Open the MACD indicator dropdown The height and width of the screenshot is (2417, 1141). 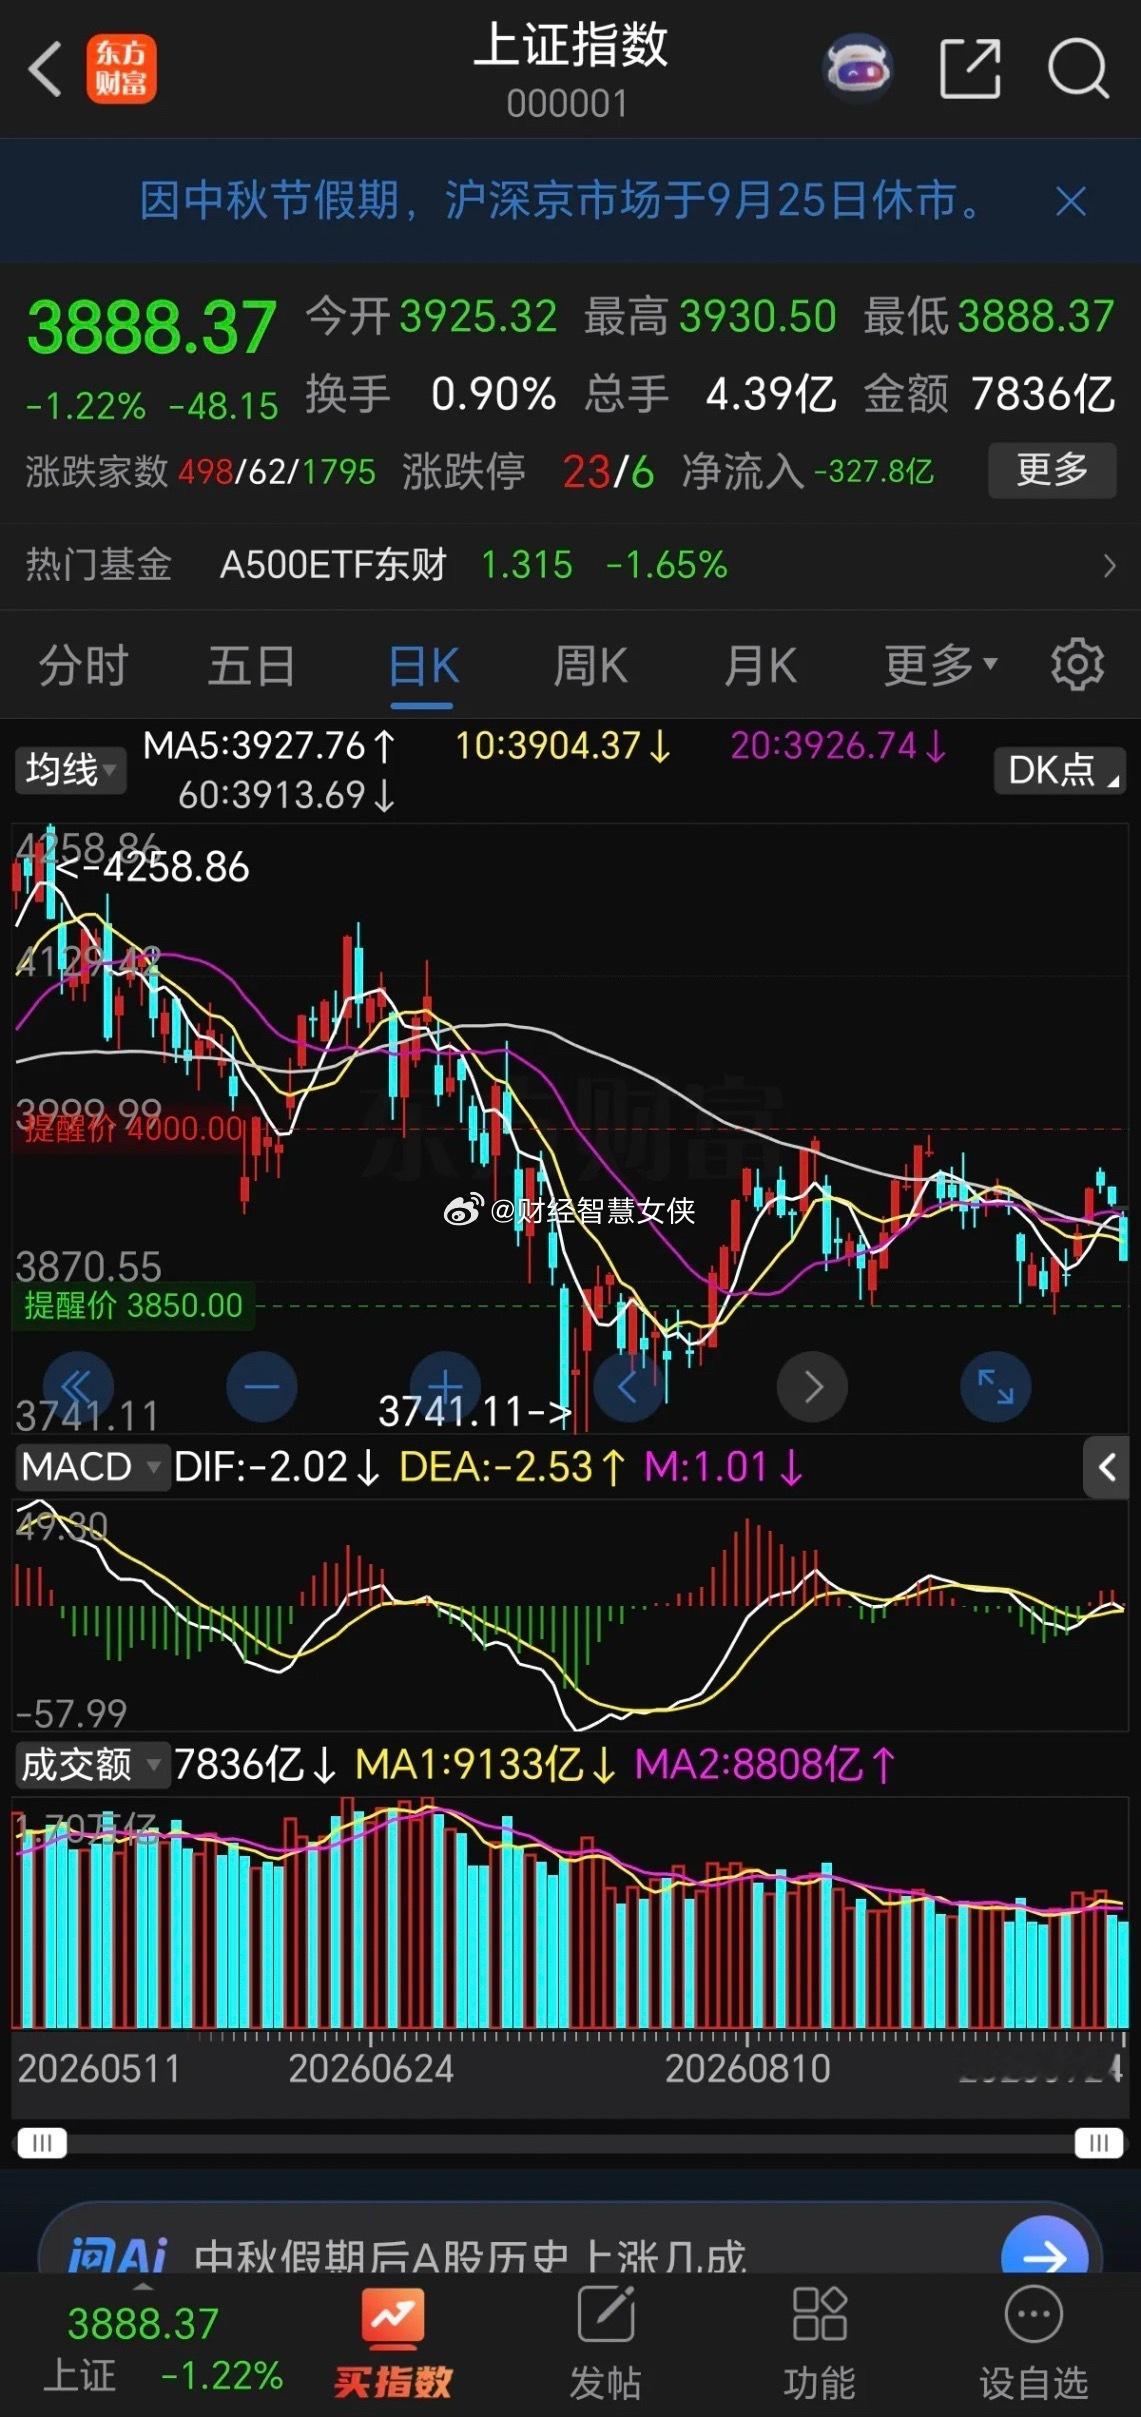90,1467
